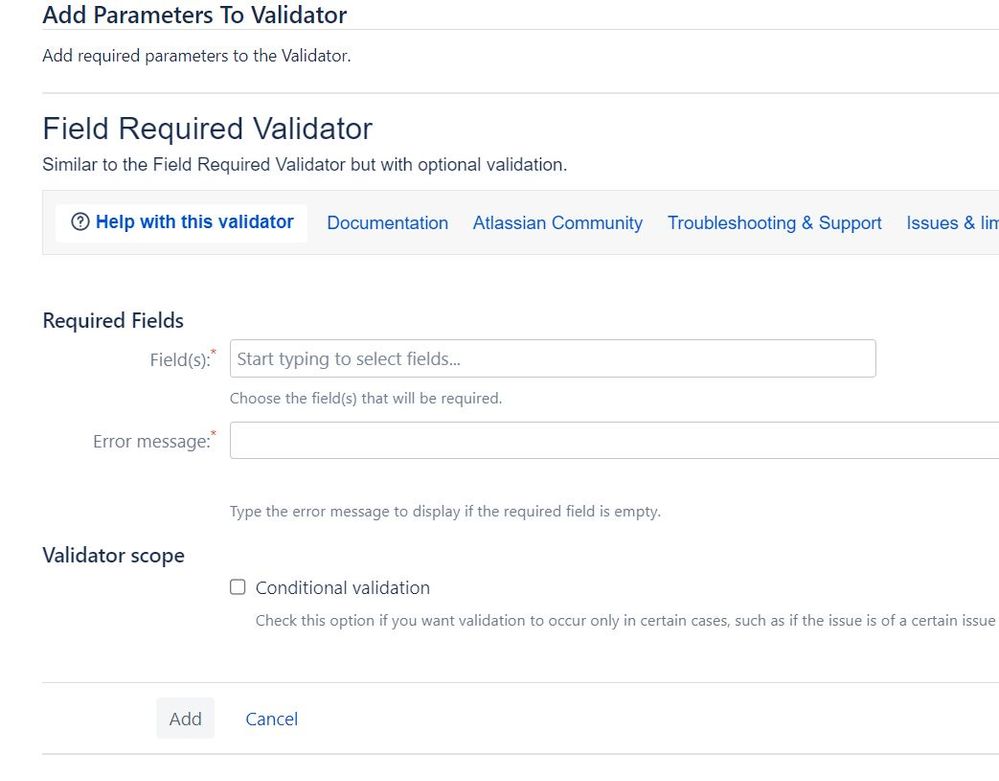Image resolution: width=999 pixels, height=781 pixels.
Task: Switch to the Documentation tab
Action: [387, 223]
